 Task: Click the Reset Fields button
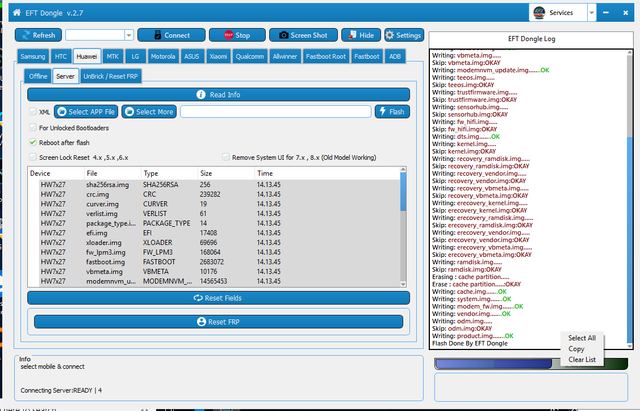click(x=218, y=298)
